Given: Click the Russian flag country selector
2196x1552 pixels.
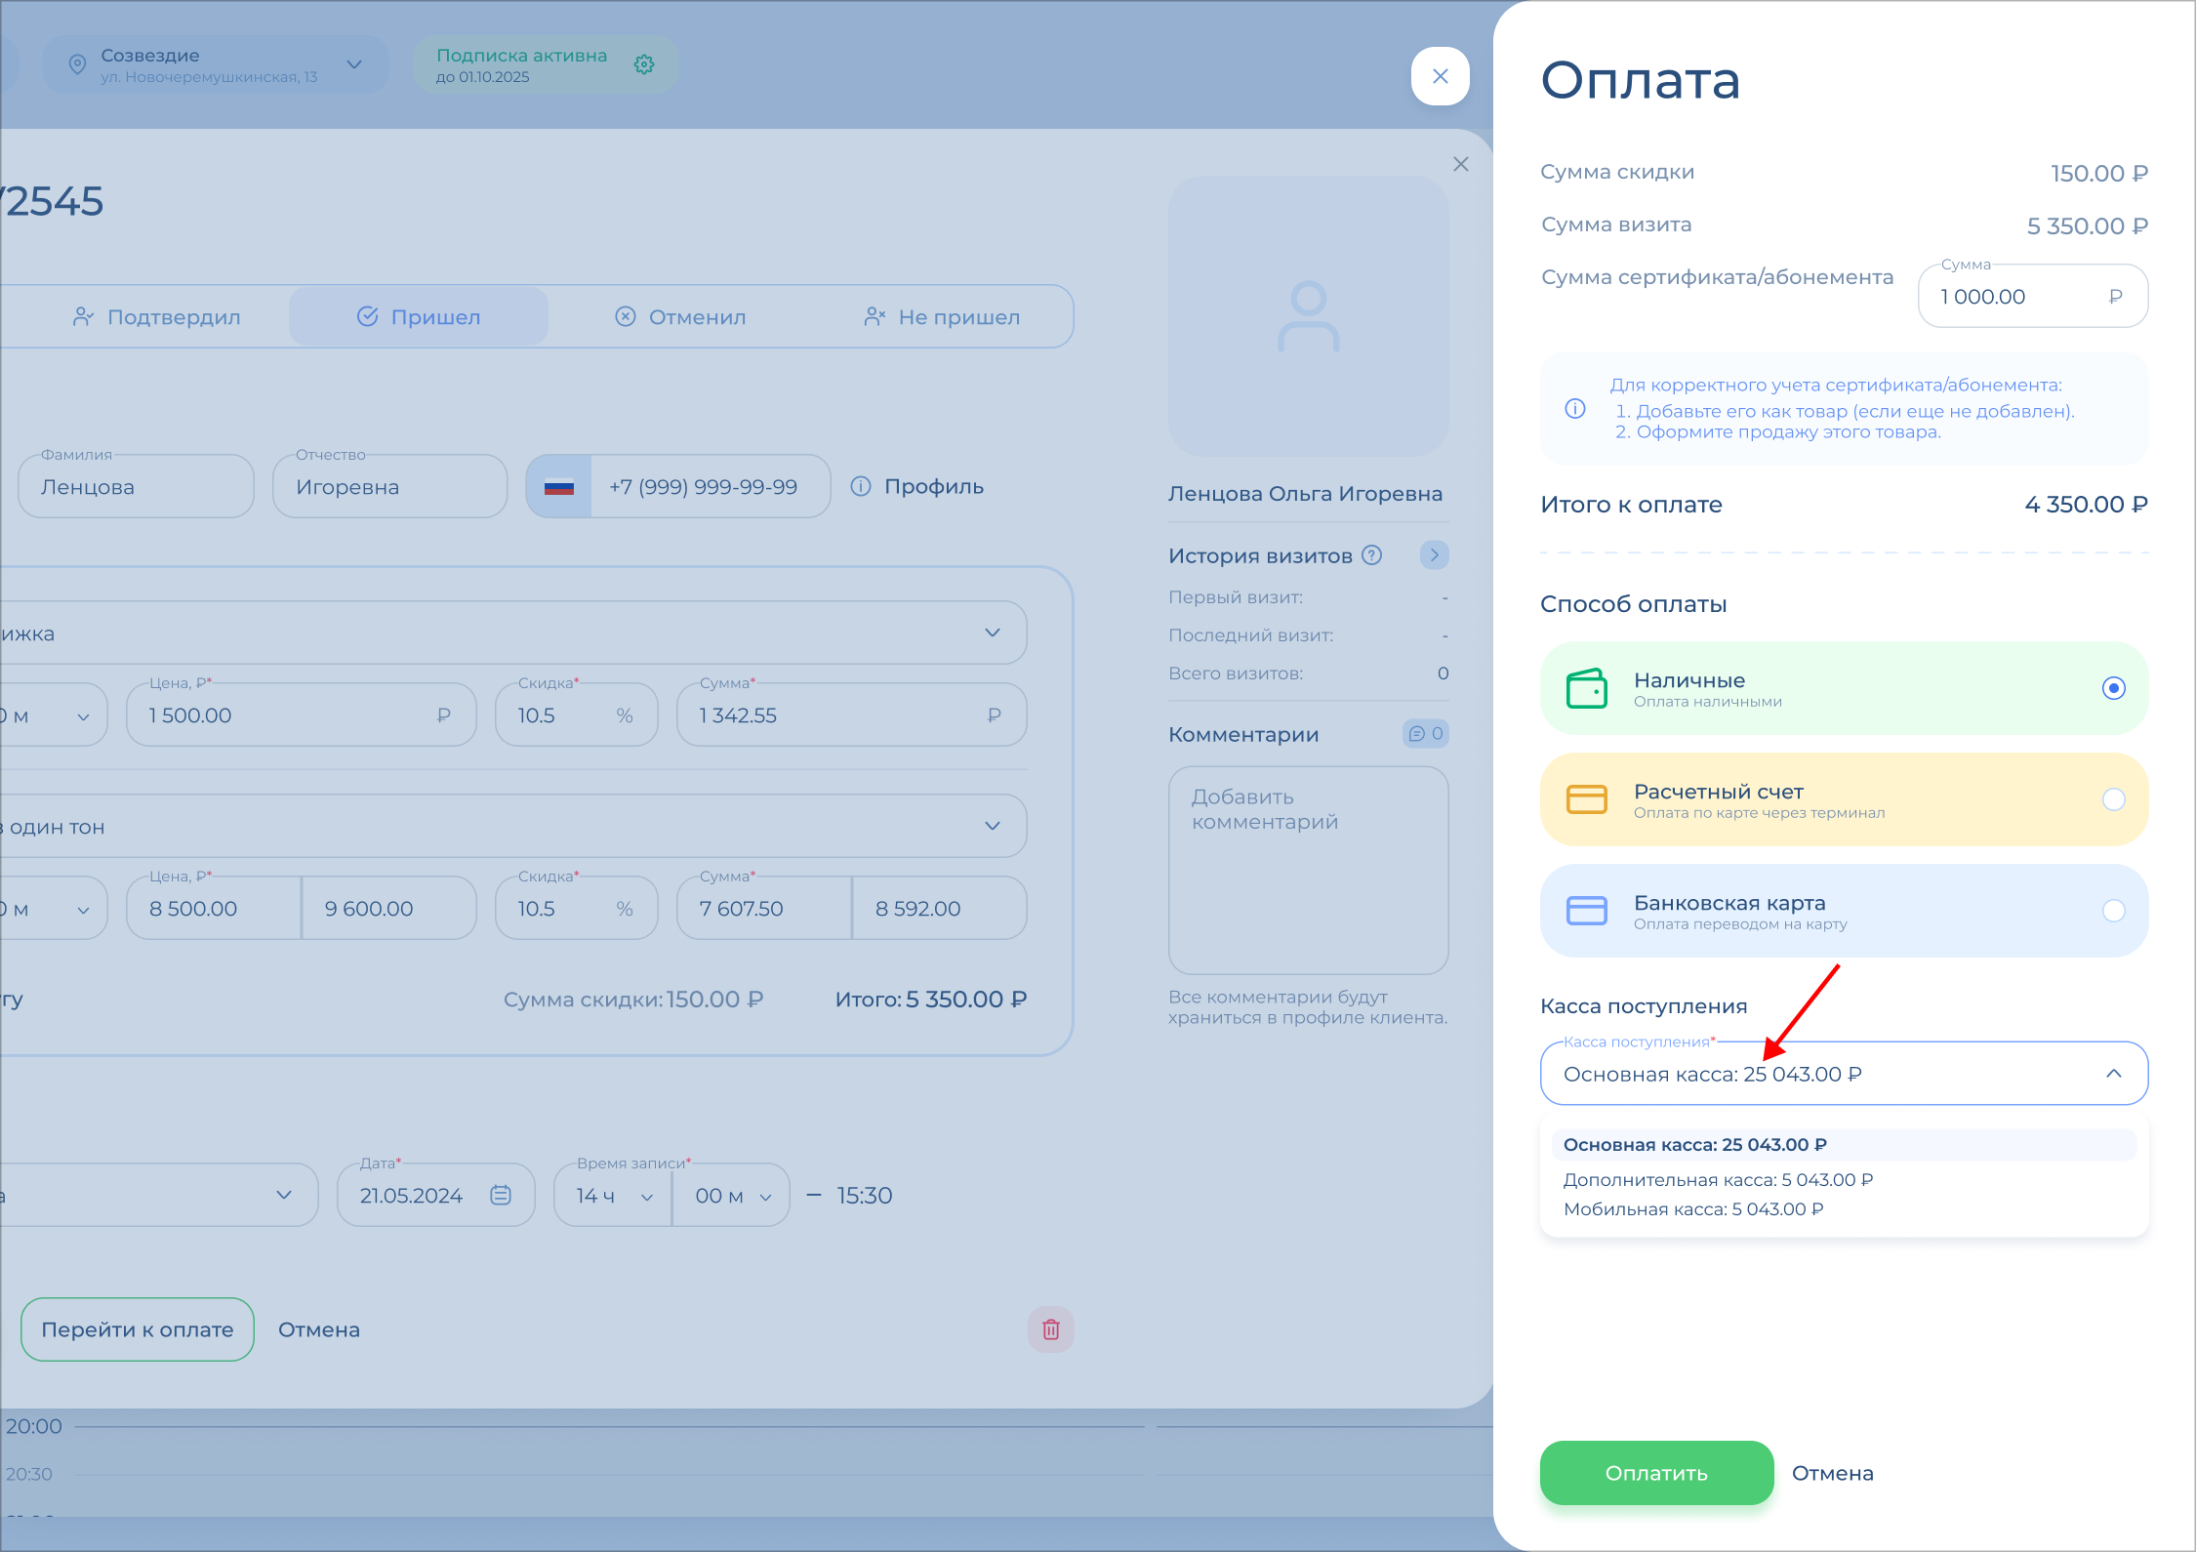Looking at the screenshot, I should click(559, 487).
